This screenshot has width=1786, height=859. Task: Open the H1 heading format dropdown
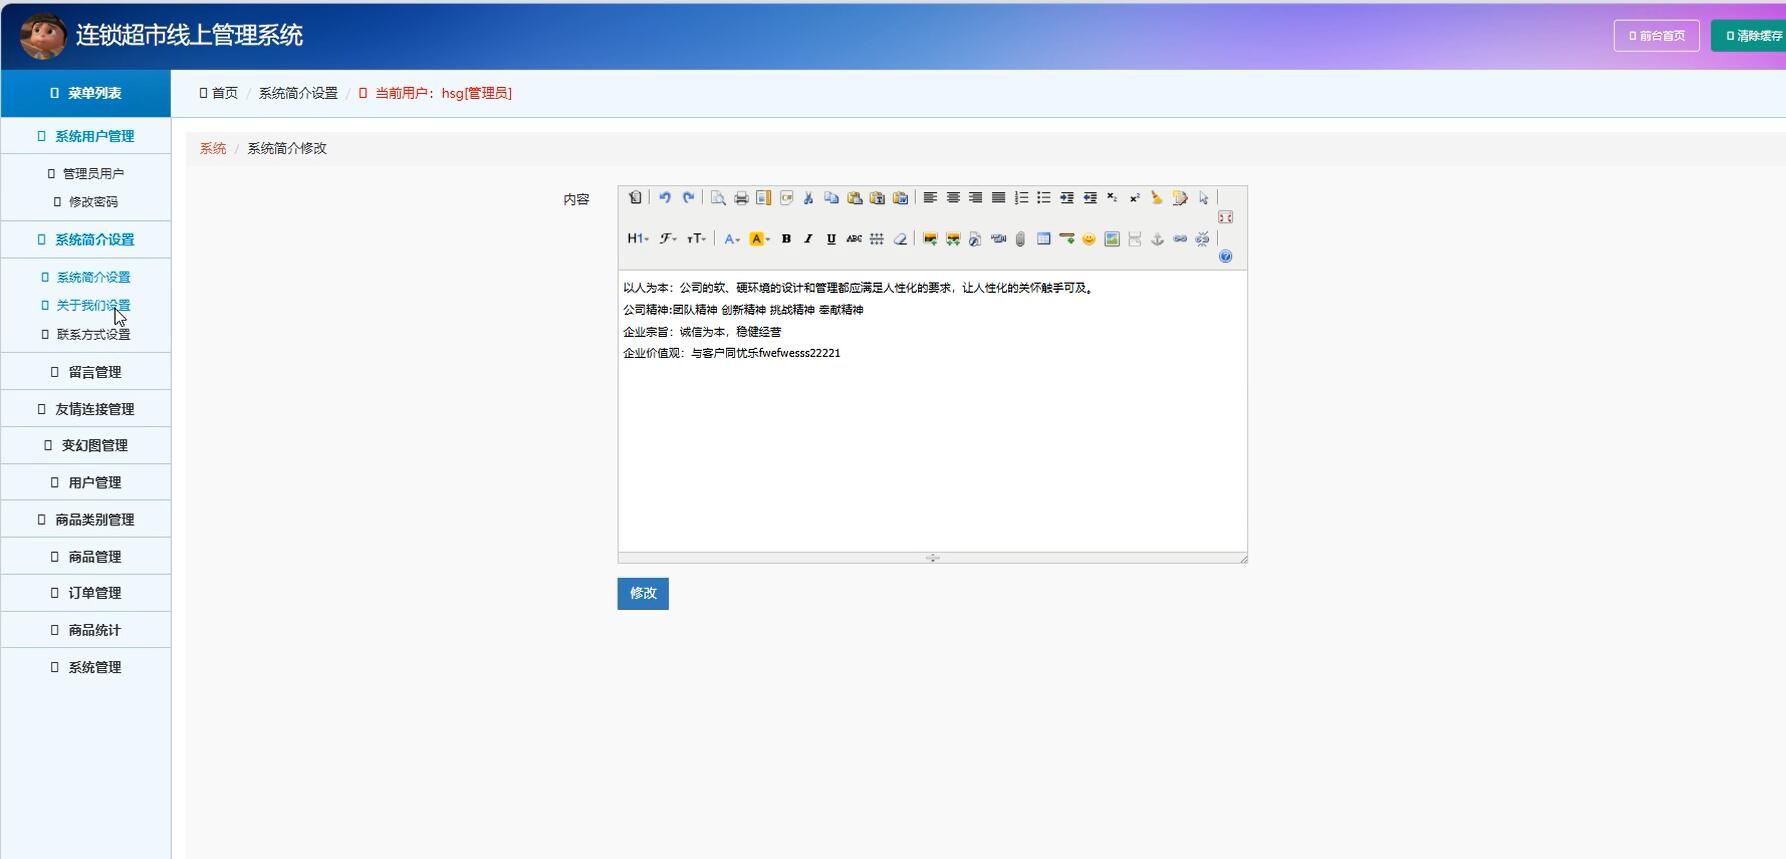(637, 239)
